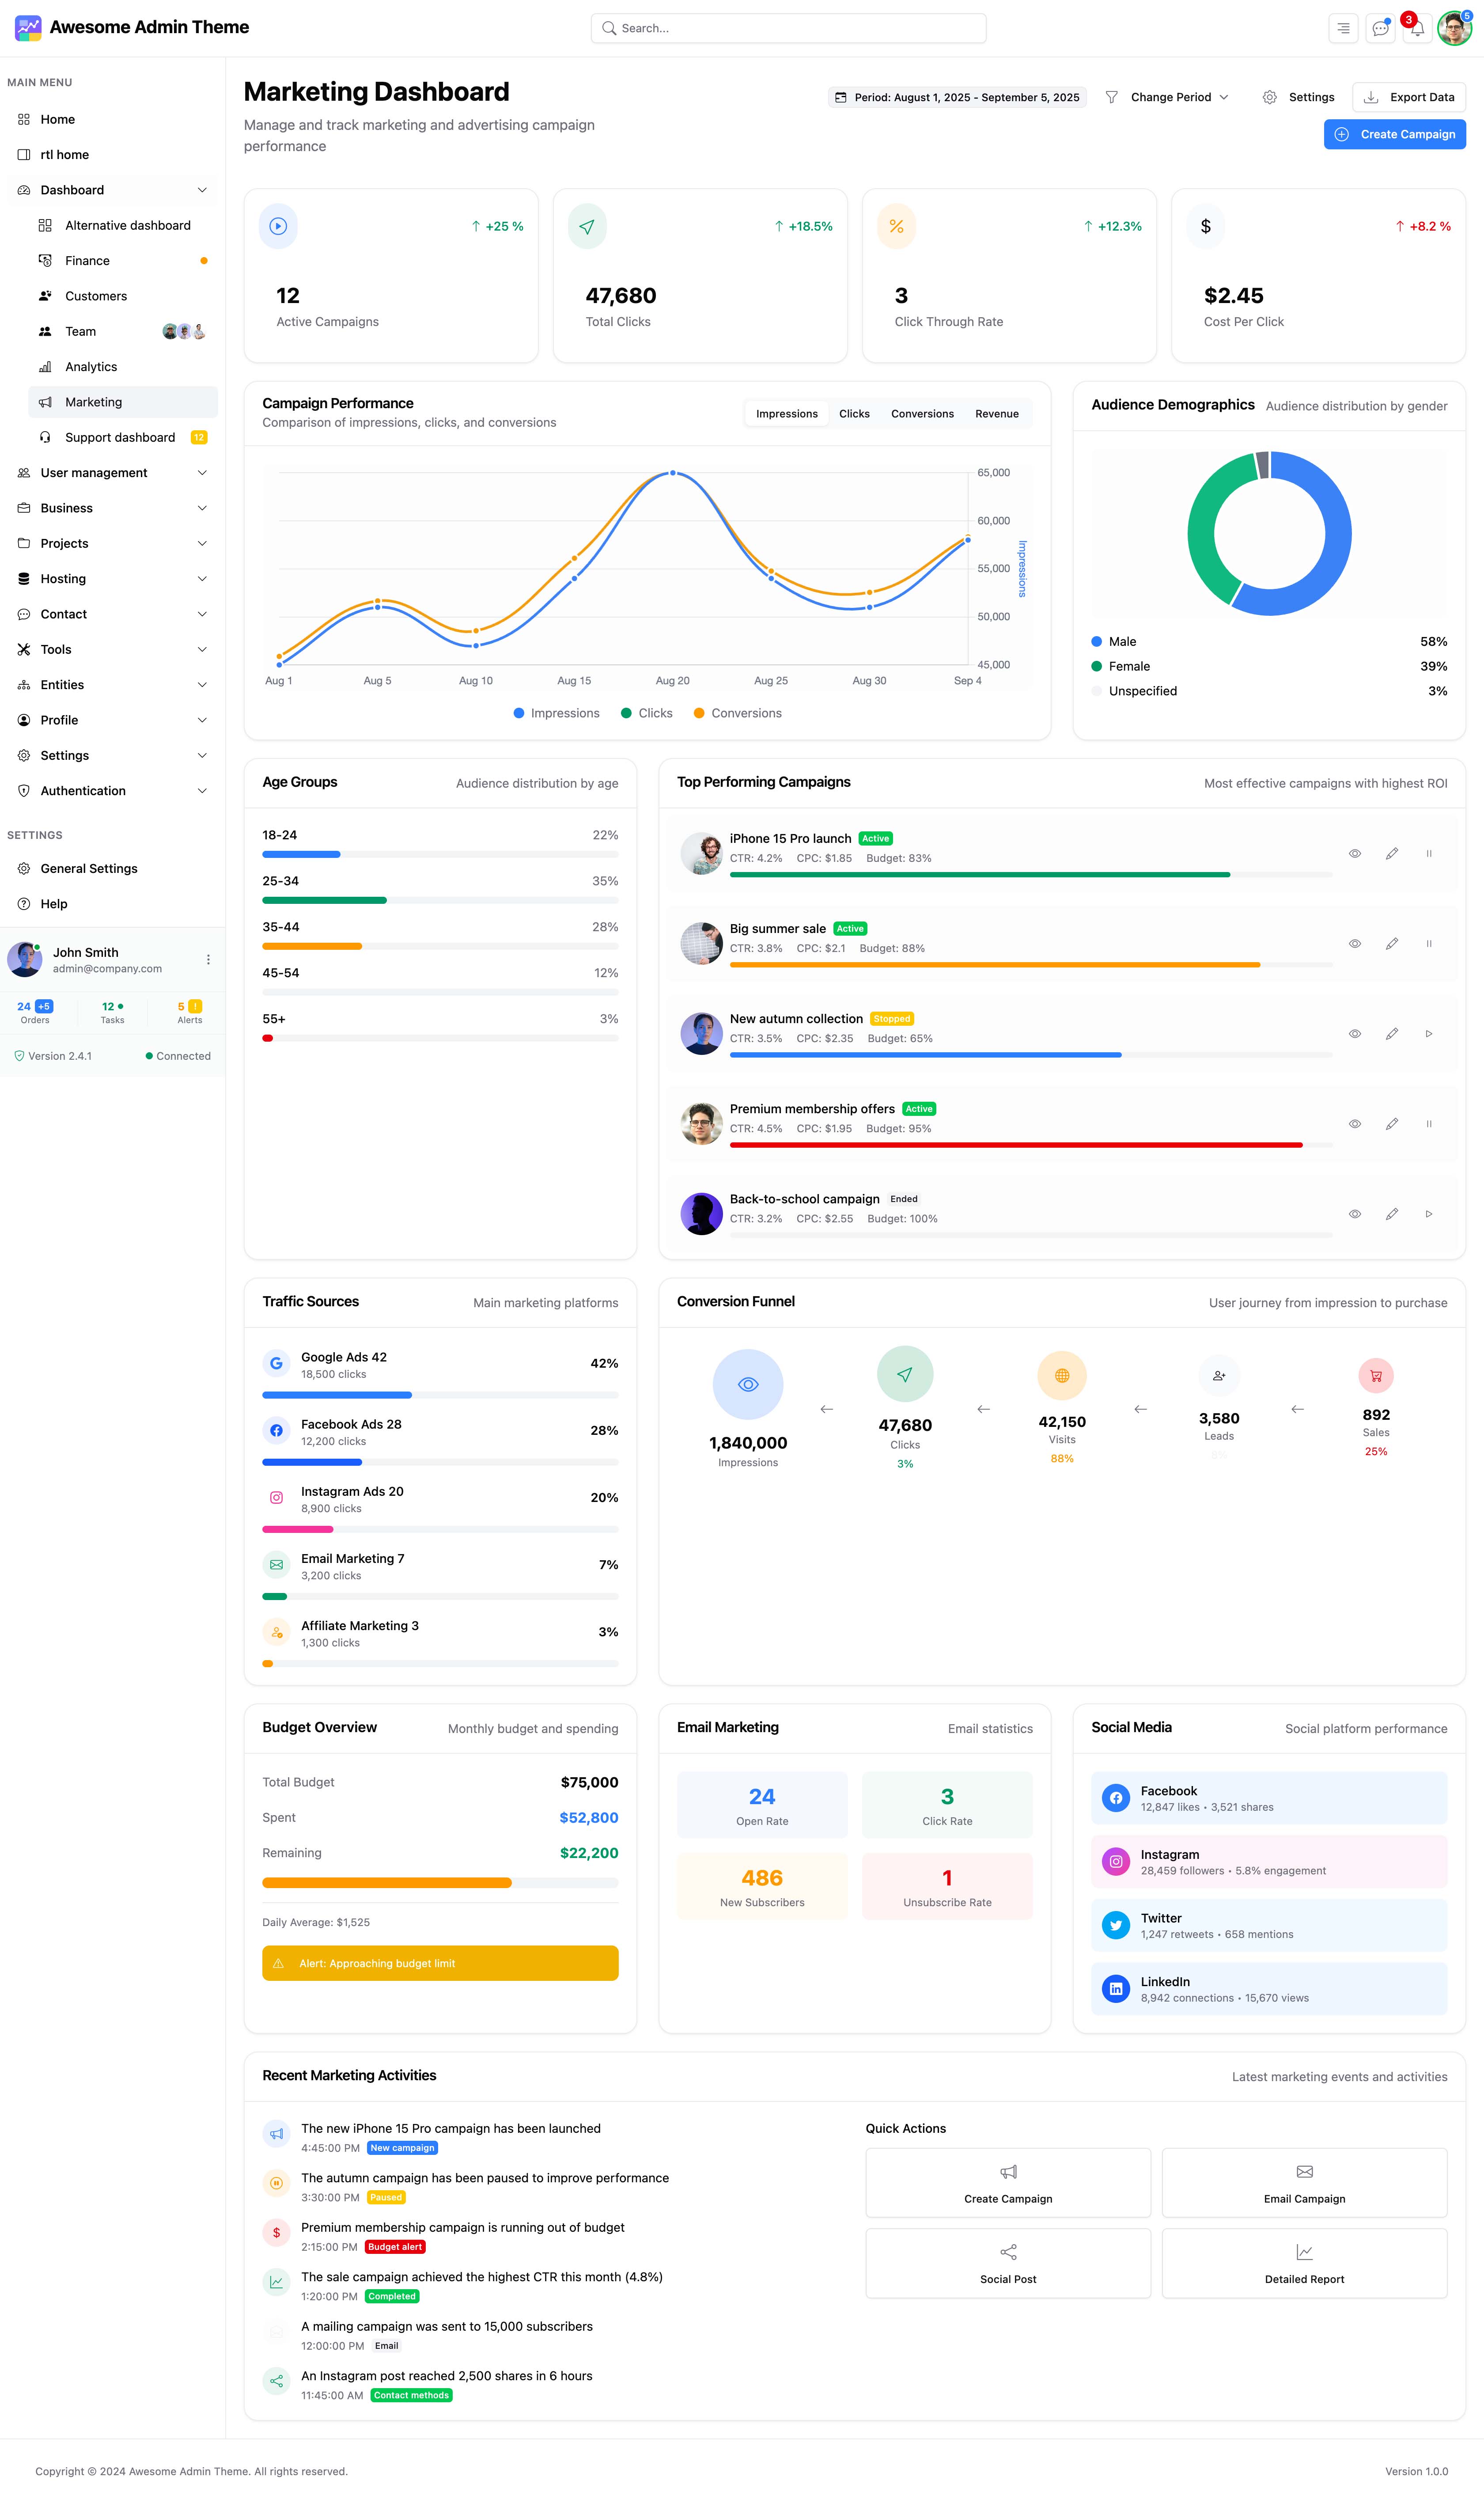Click Impressions eye icon in Conversion Funnel

coord(748,1384)
